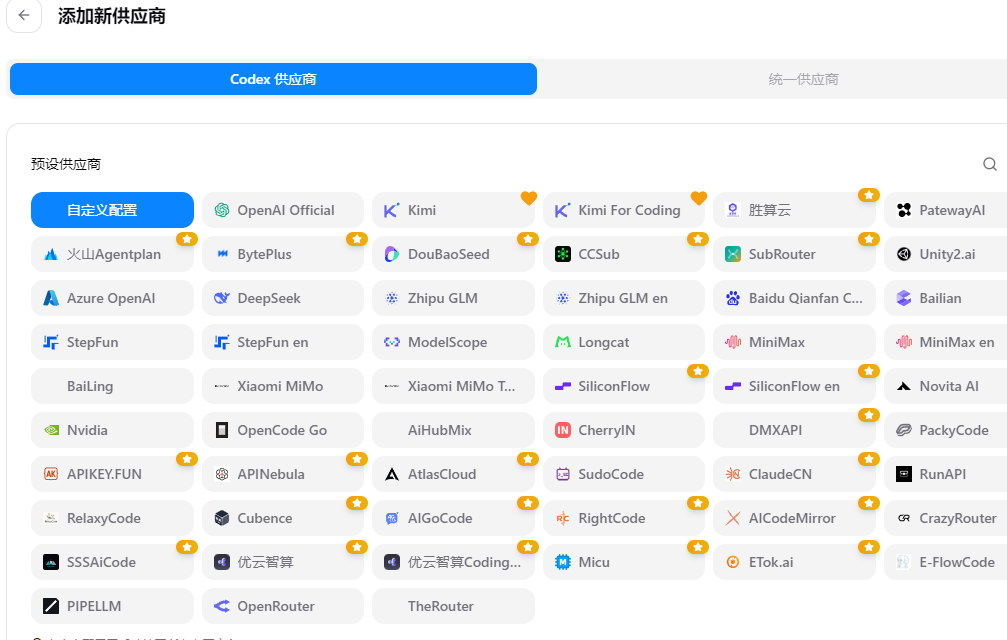Viewport: 1007px width, 640px height.
Task: Open the preset supplier search icon
Action: pos(990,164)
